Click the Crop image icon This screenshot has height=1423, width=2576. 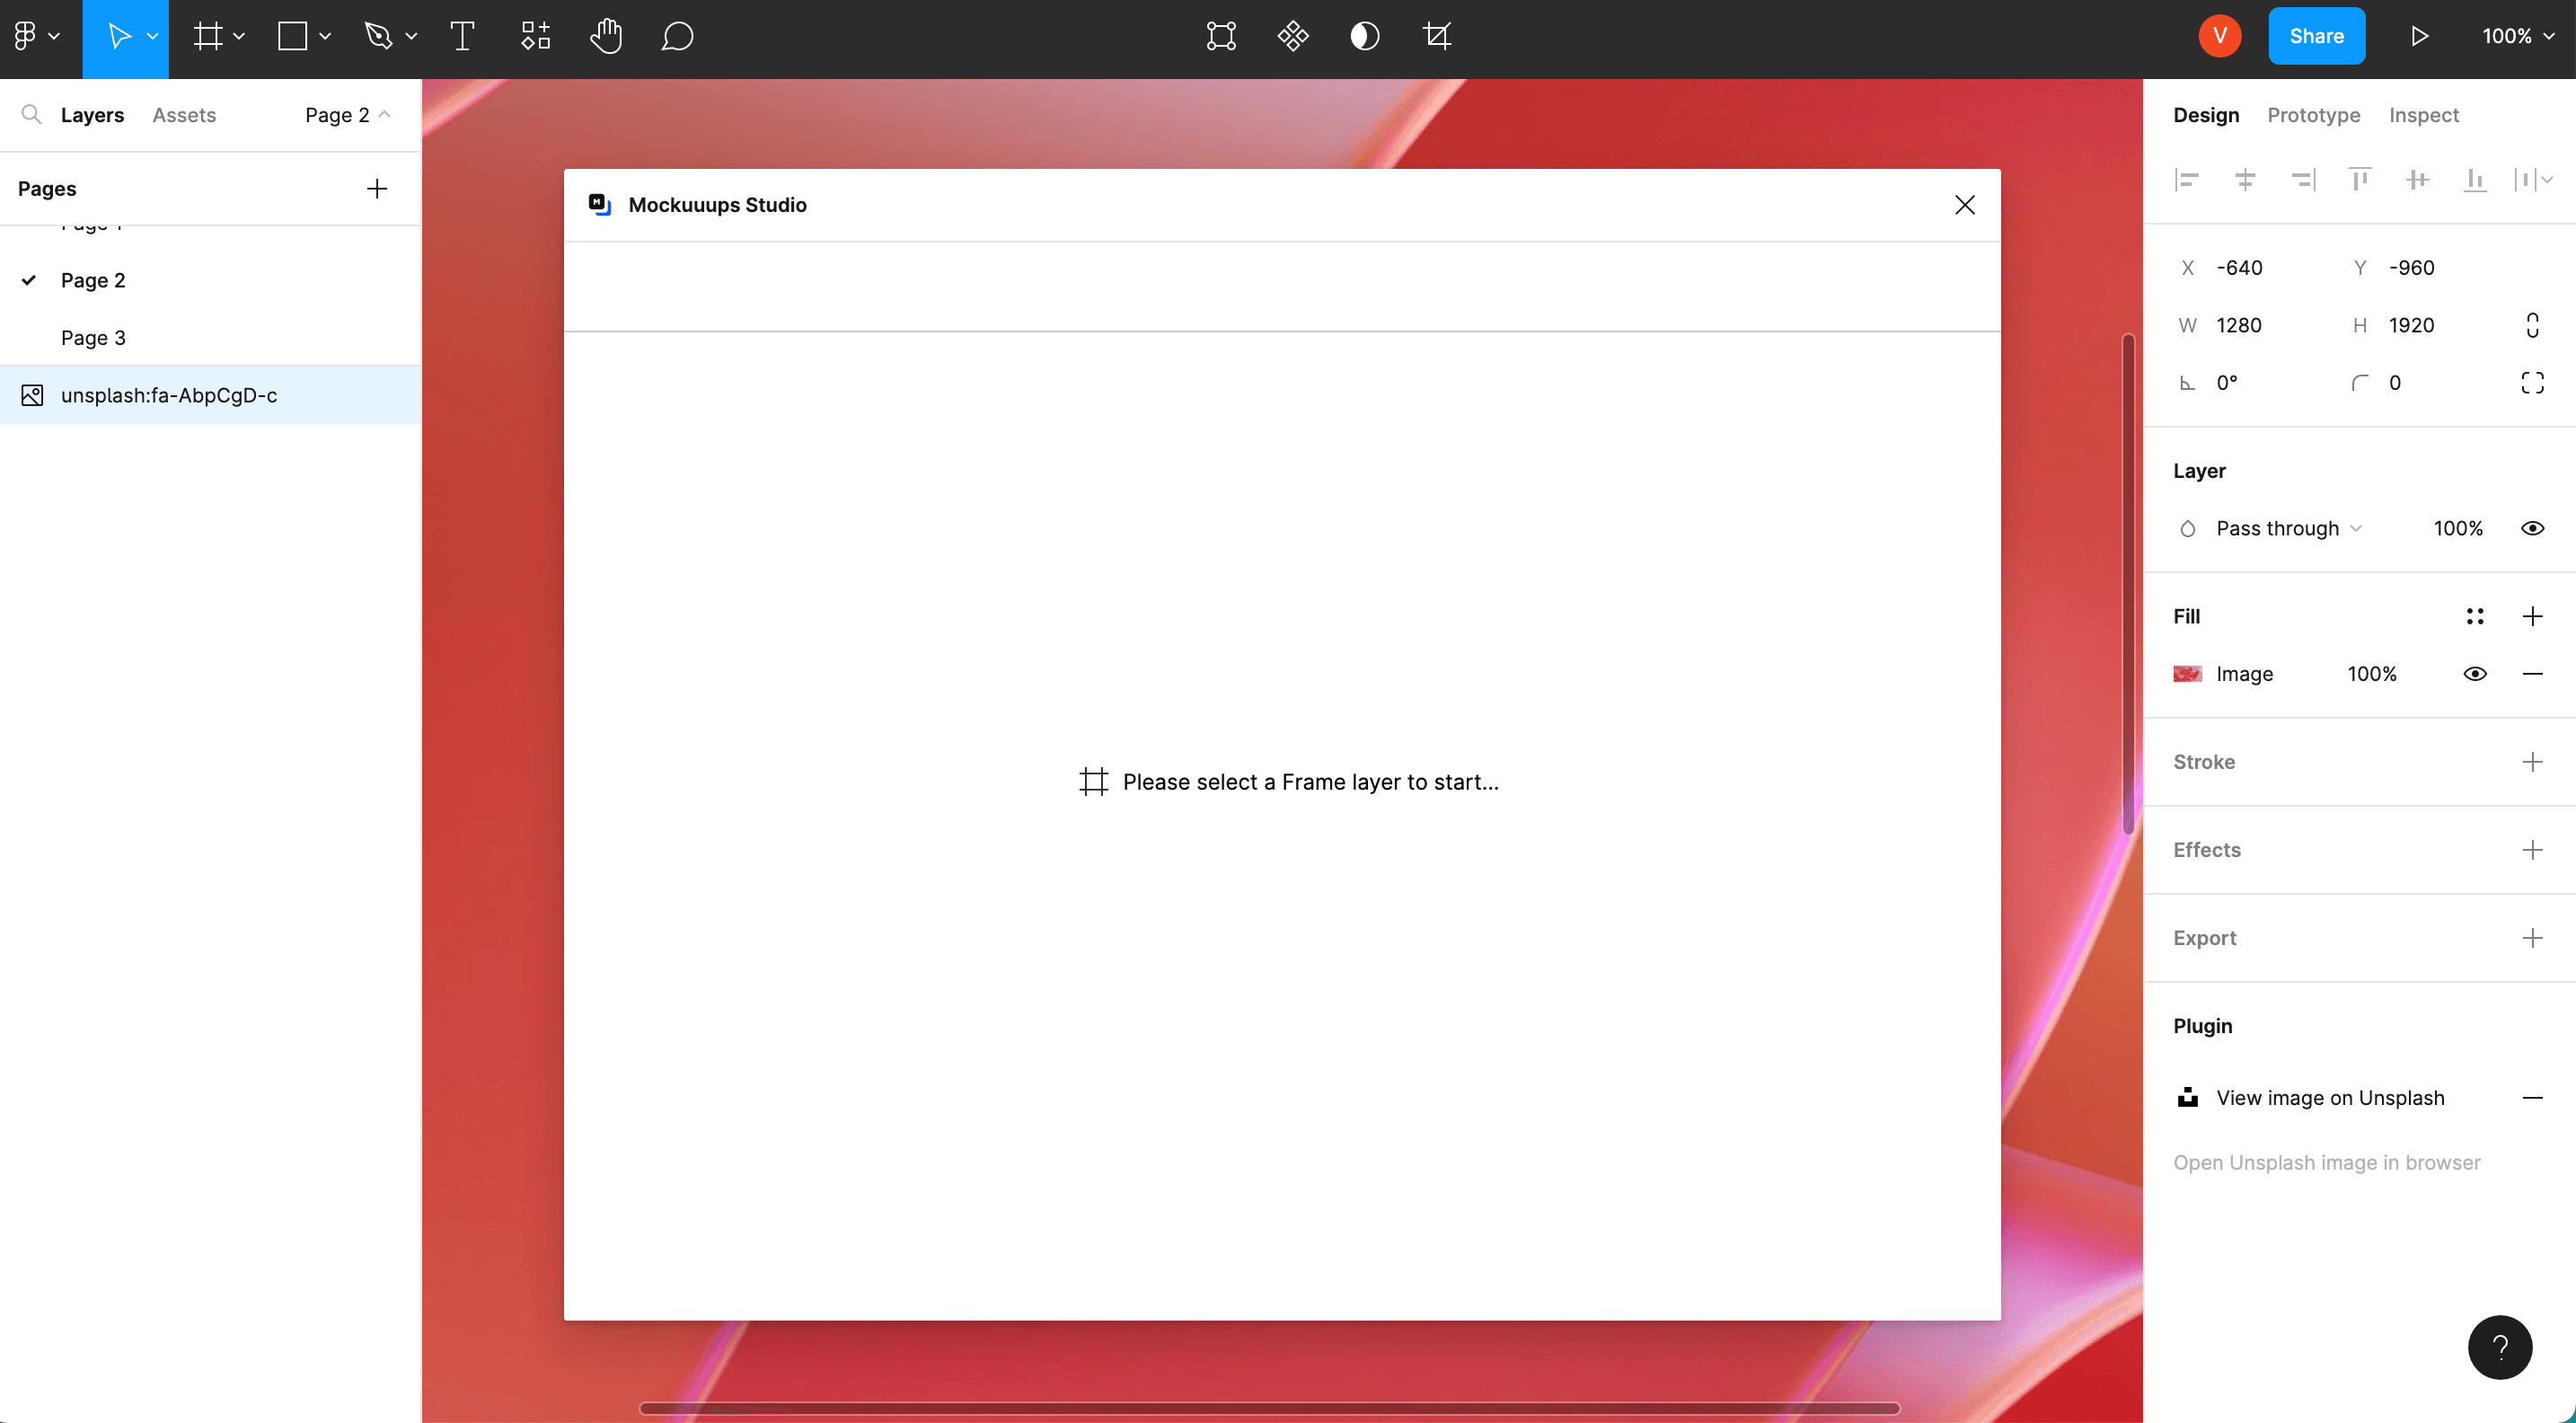(1437, 37)
